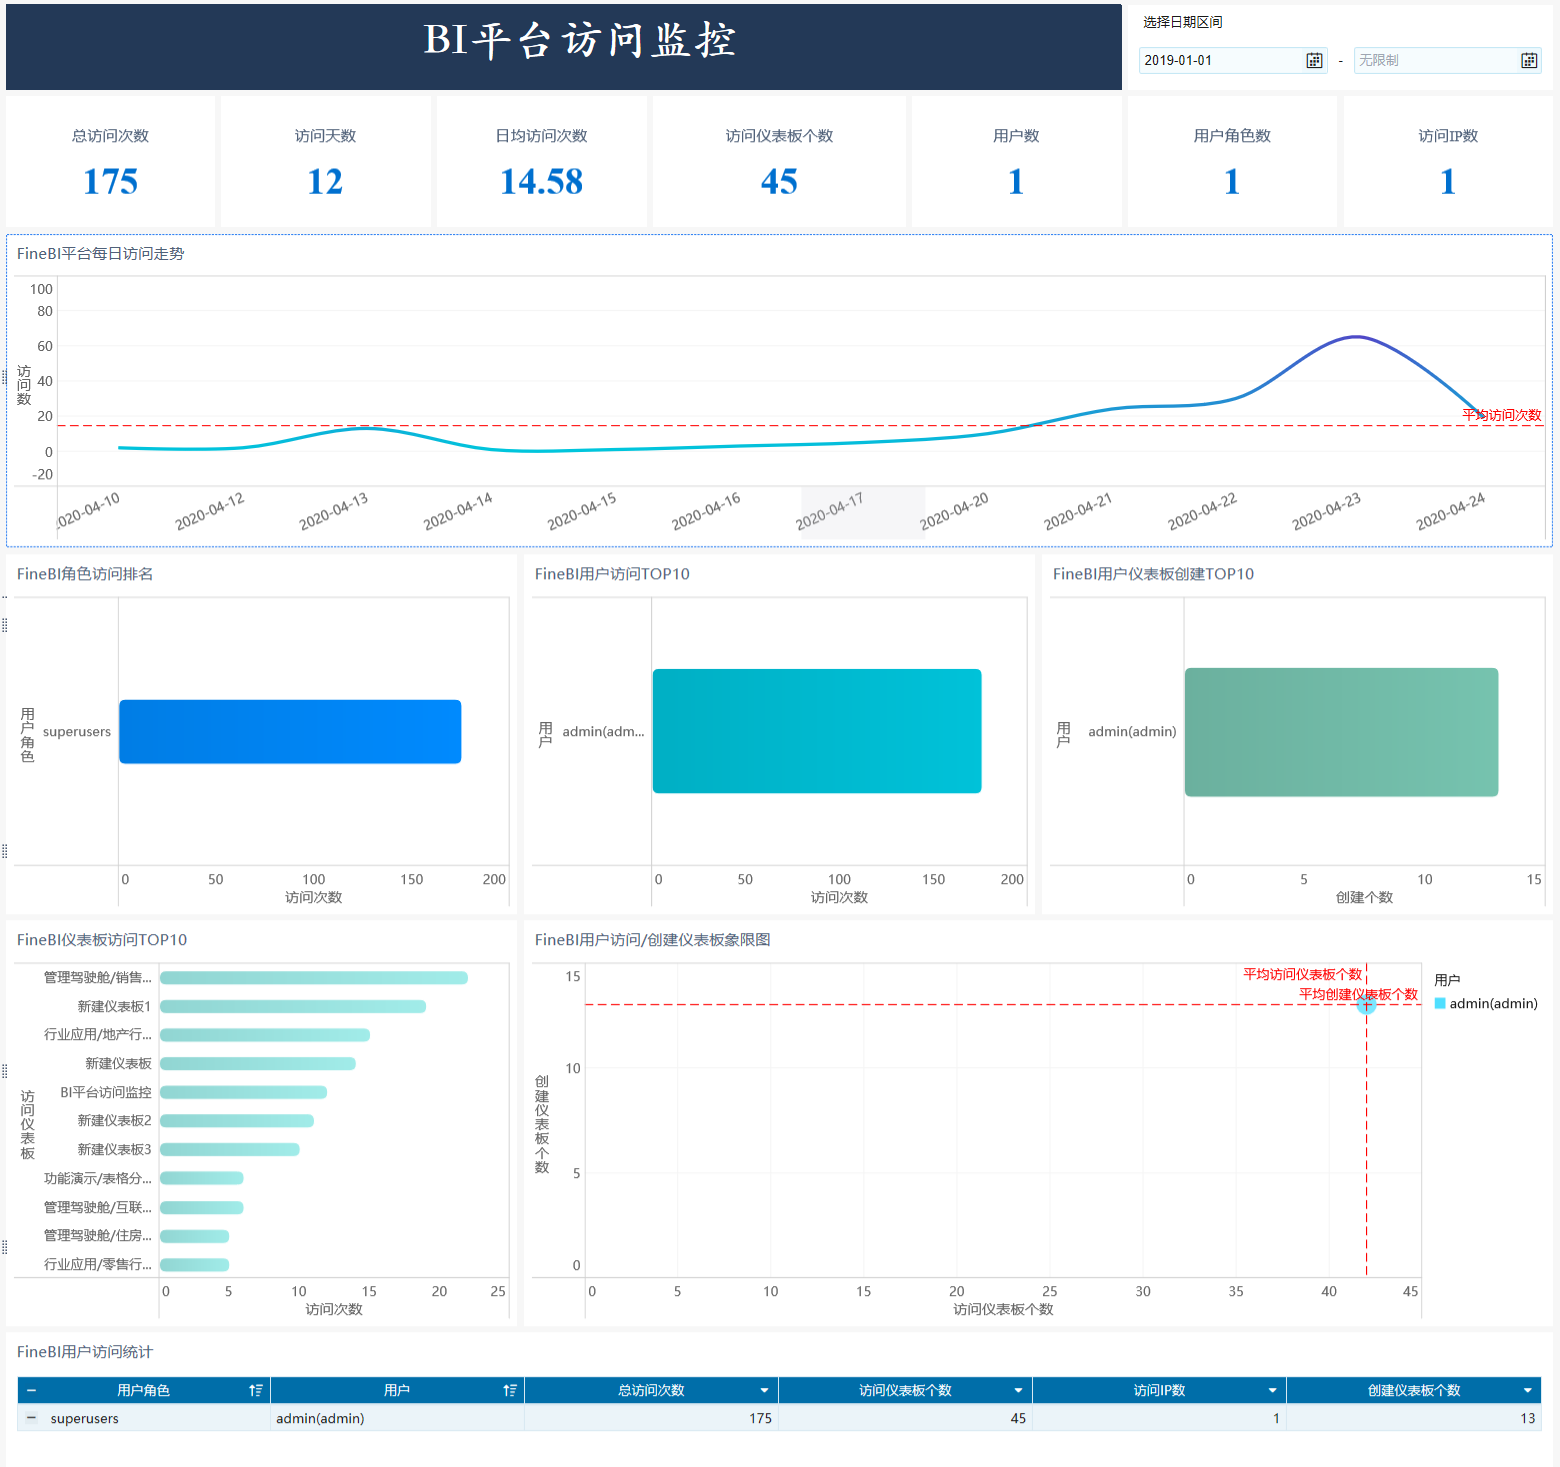Click the 用户数 KPI card label
Viewport: 1560px width, 1467px height.
[1016, 136]
